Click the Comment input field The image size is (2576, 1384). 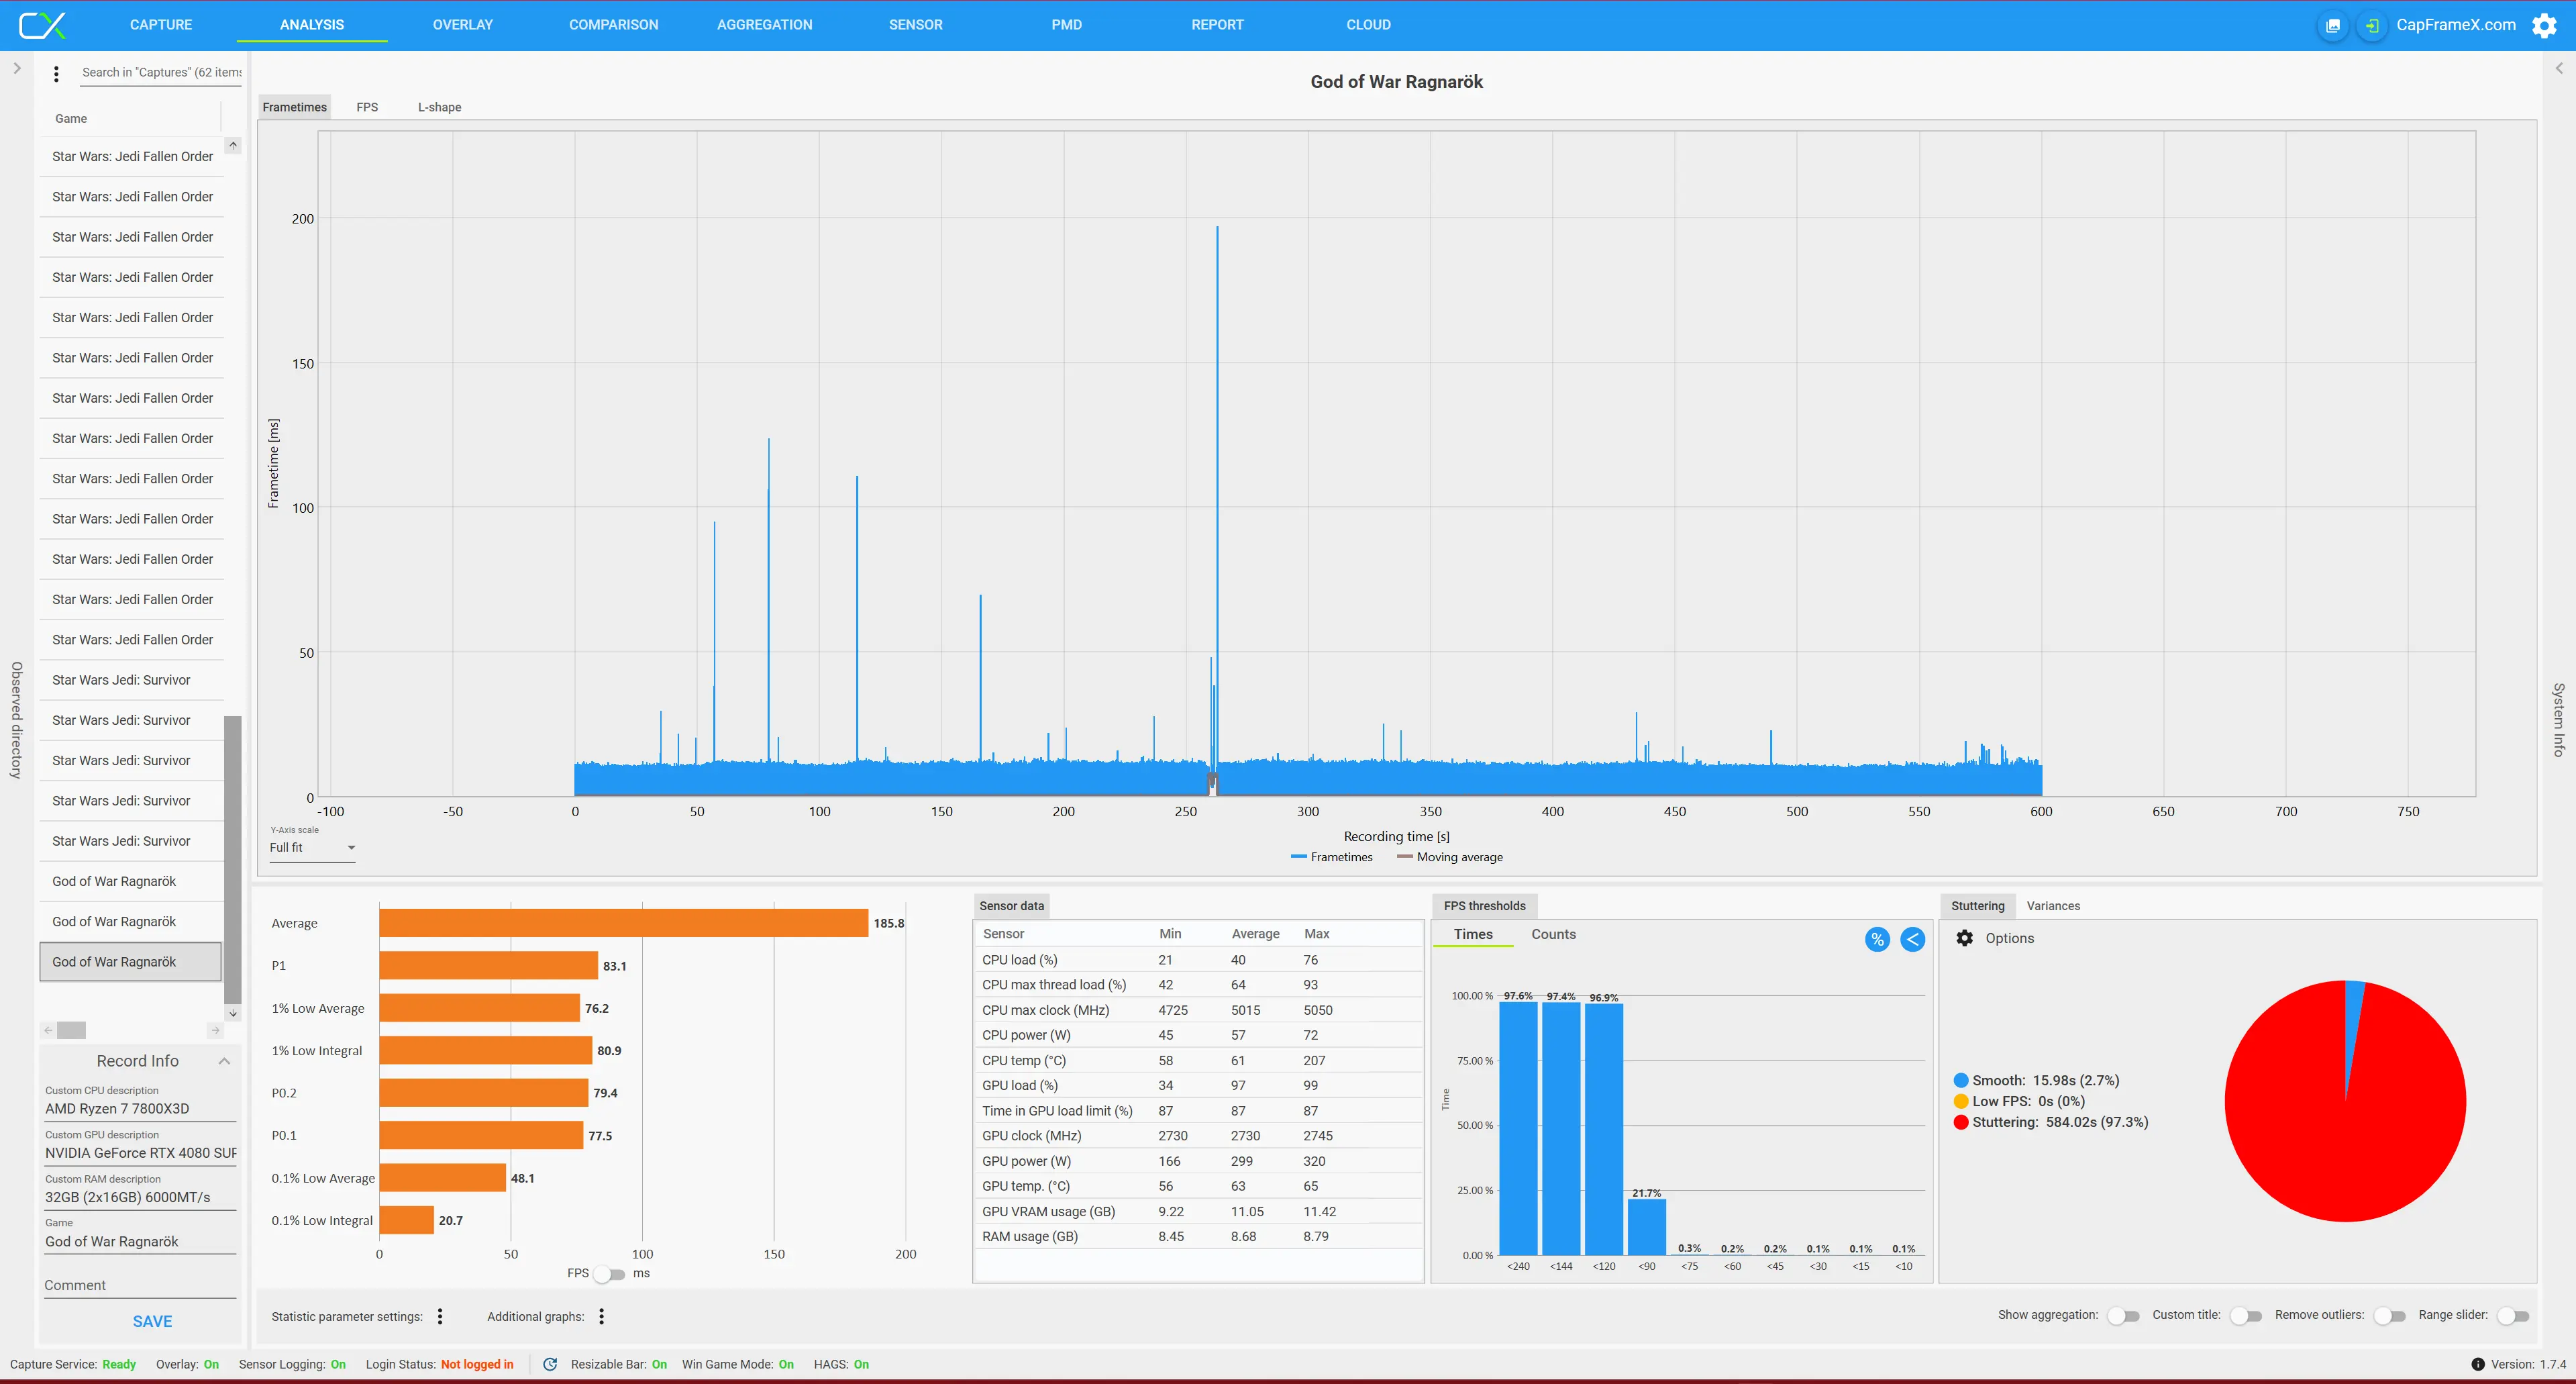pos(140,1286)
